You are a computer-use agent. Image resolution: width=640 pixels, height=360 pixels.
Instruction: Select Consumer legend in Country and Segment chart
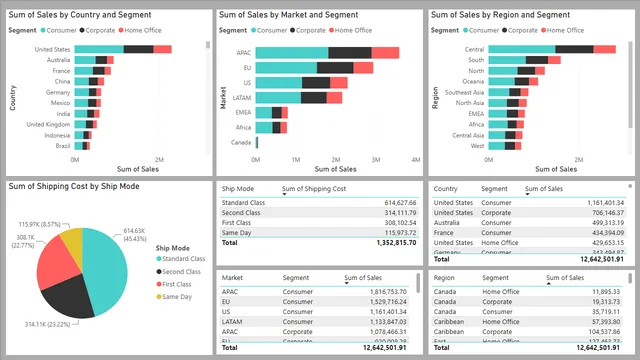coord(59,30)
